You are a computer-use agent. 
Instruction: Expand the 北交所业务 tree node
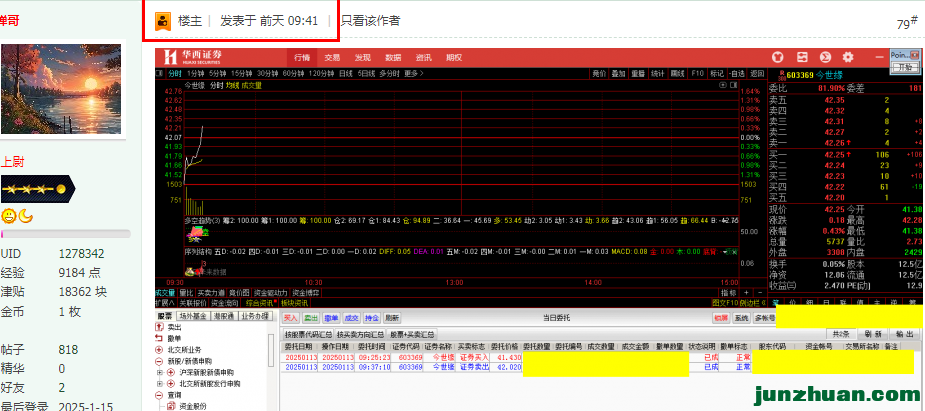[158, 350]
